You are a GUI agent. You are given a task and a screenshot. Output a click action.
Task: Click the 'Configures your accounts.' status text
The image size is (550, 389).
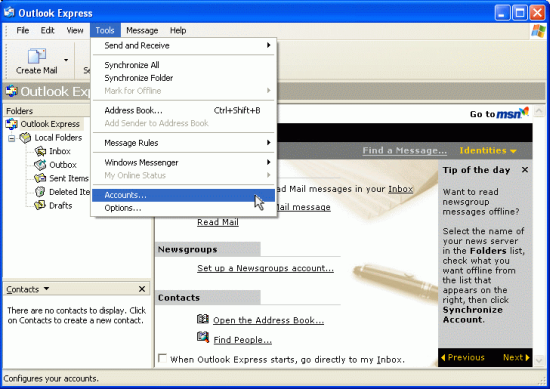51,379
